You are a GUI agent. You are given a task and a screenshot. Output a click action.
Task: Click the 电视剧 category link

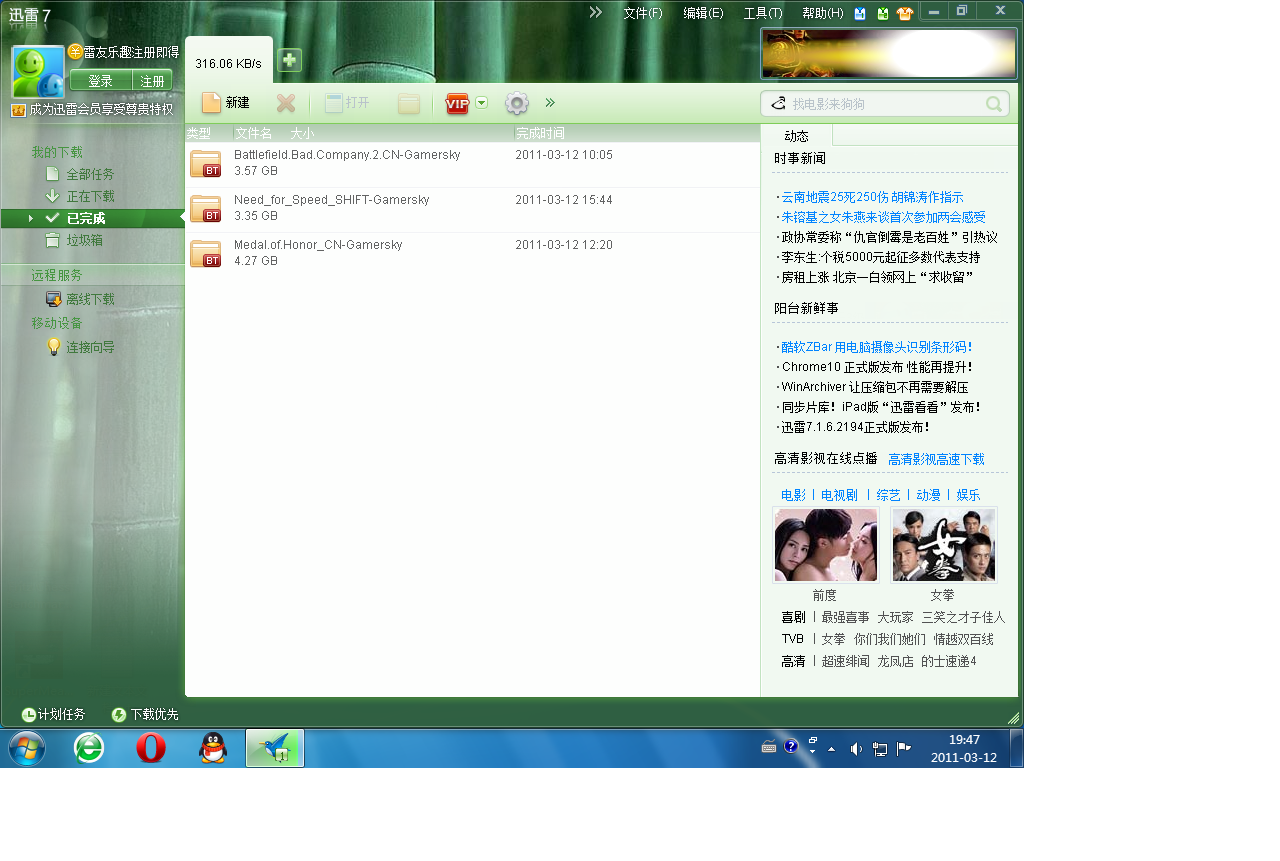tap(839, 495)
